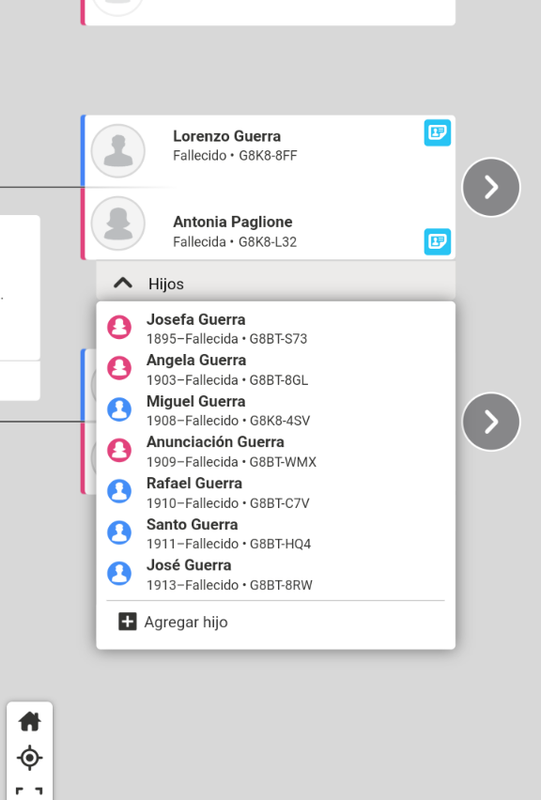
Task: Click male icon next to José Guerra
Action: point(119,573)
